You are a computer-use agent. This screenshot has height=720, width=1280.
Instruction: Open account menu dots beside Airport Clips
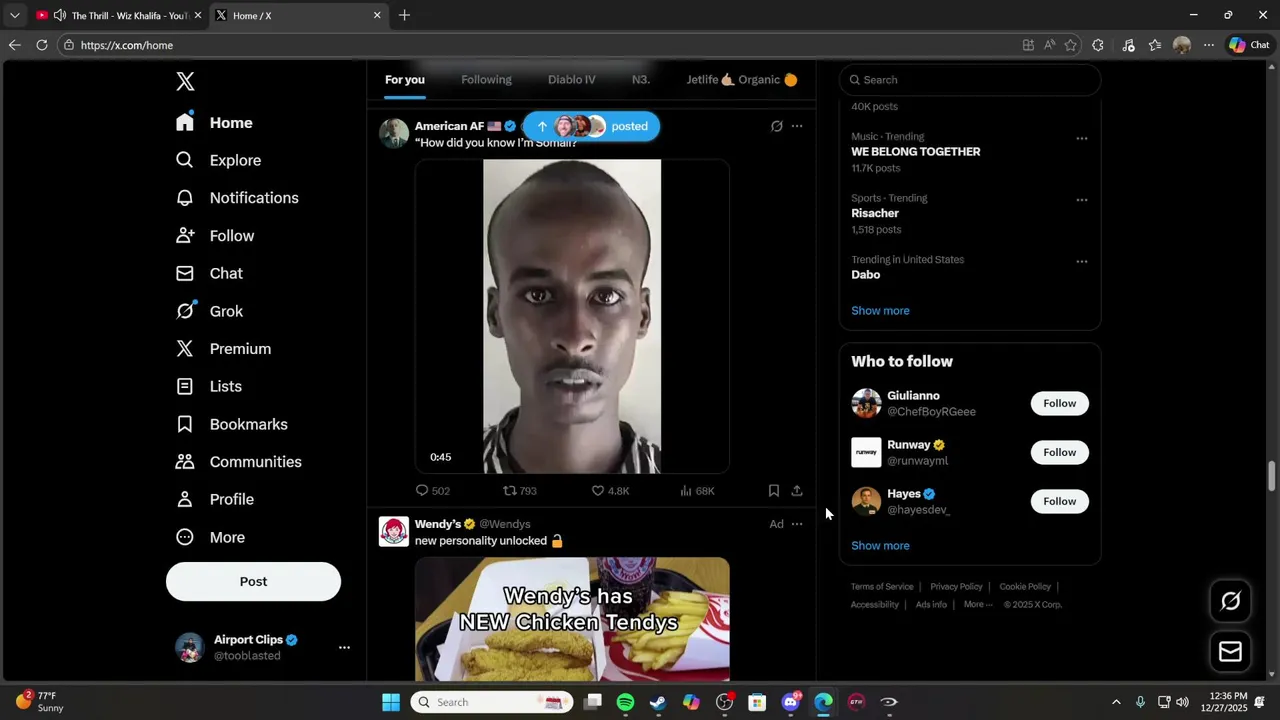coord(344,648)
